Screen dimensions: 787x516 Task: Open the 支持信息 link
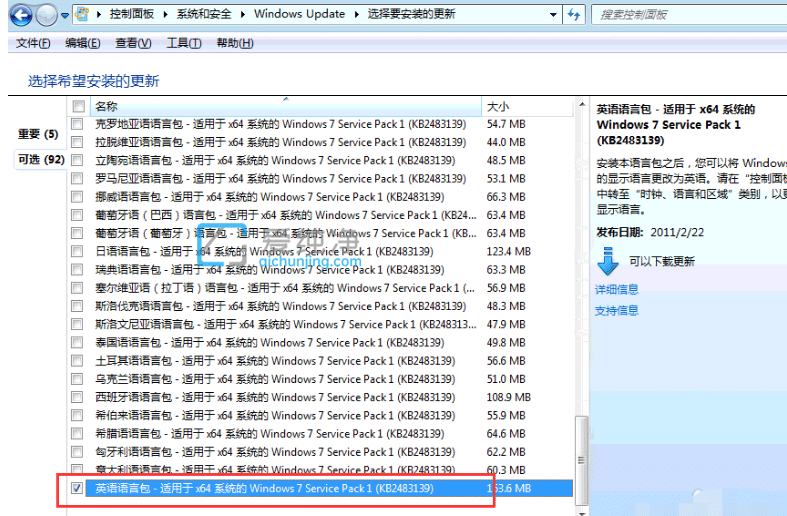617,311
